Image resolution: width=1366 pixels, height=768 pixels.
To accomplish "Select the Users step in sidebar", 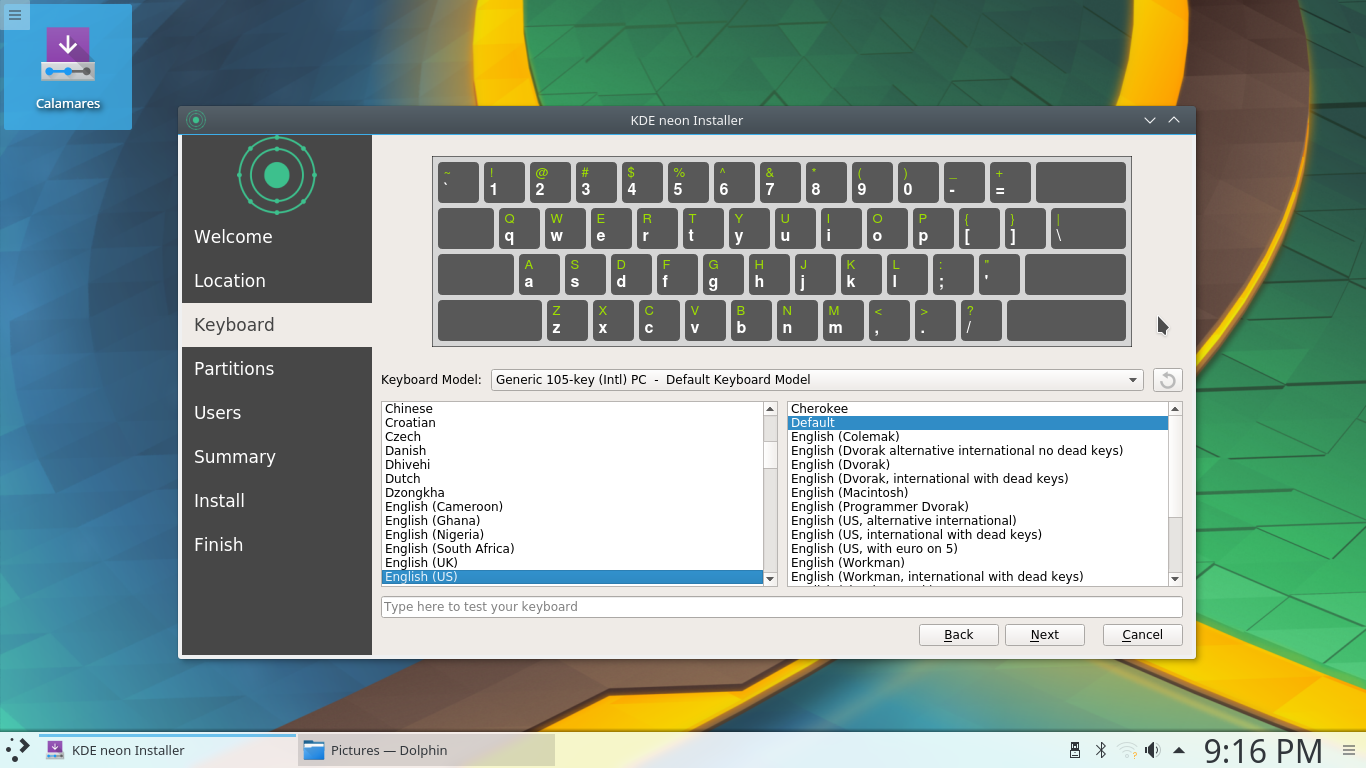I will click(277, 413).
